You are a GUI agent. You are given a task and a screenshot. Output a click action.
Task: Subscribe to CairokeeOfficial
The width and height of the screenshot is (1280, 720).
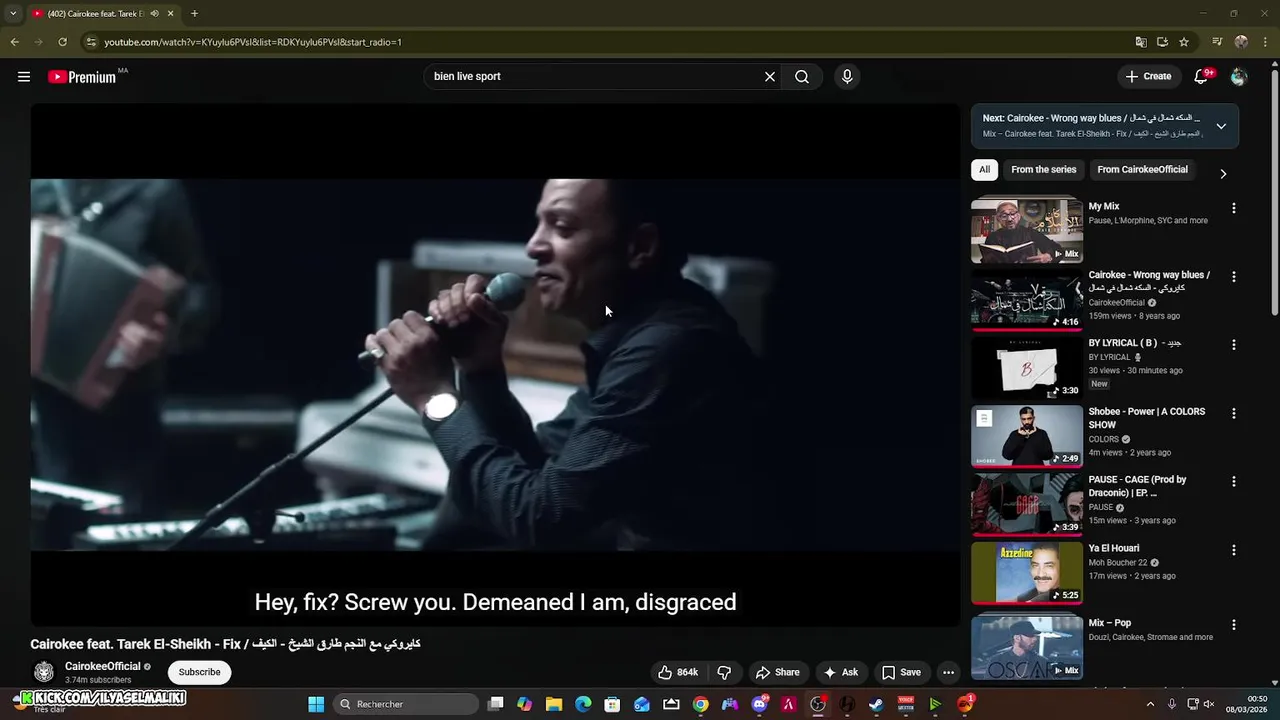tap(199, 672)
